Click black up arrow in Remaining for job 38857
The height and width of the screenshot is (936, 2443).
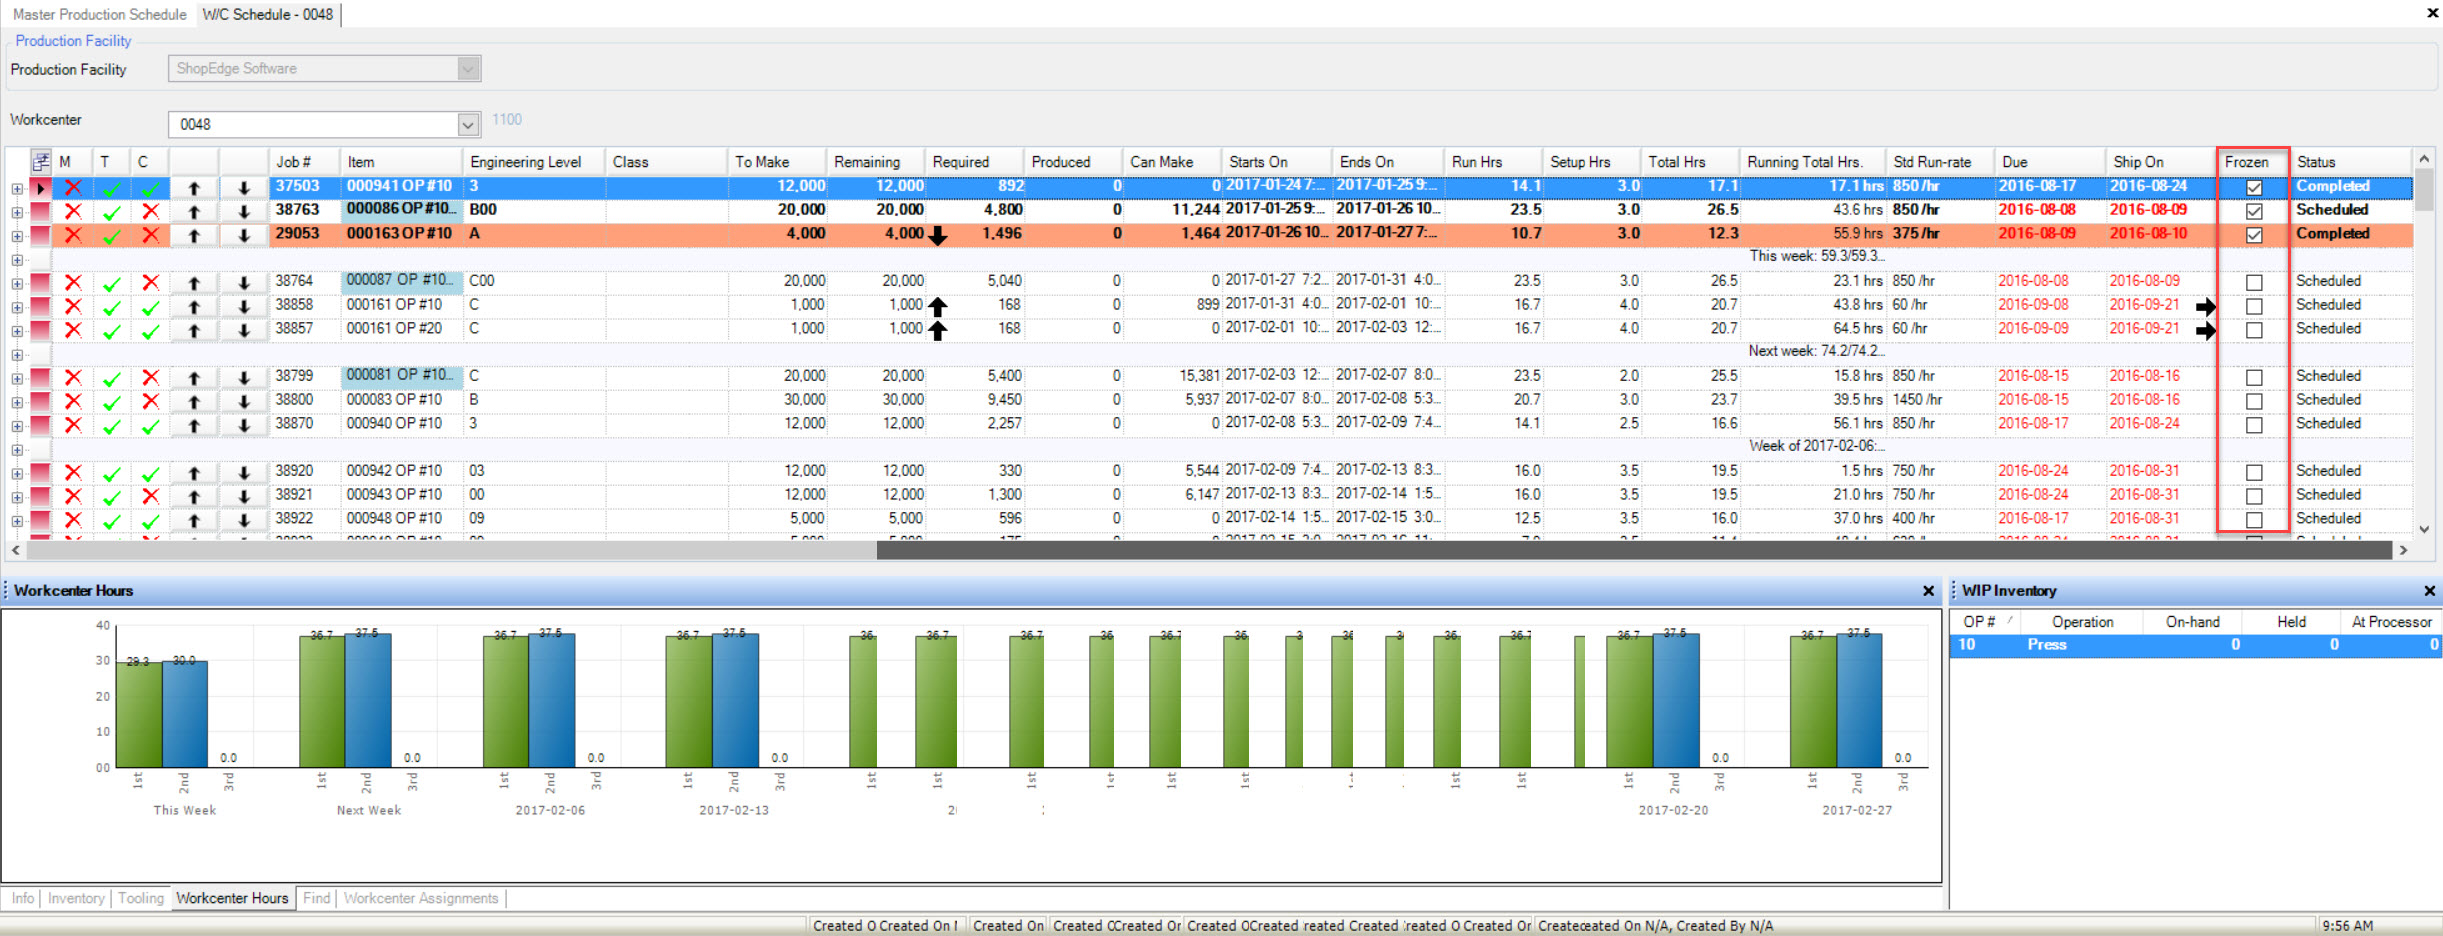pos(937,331)
